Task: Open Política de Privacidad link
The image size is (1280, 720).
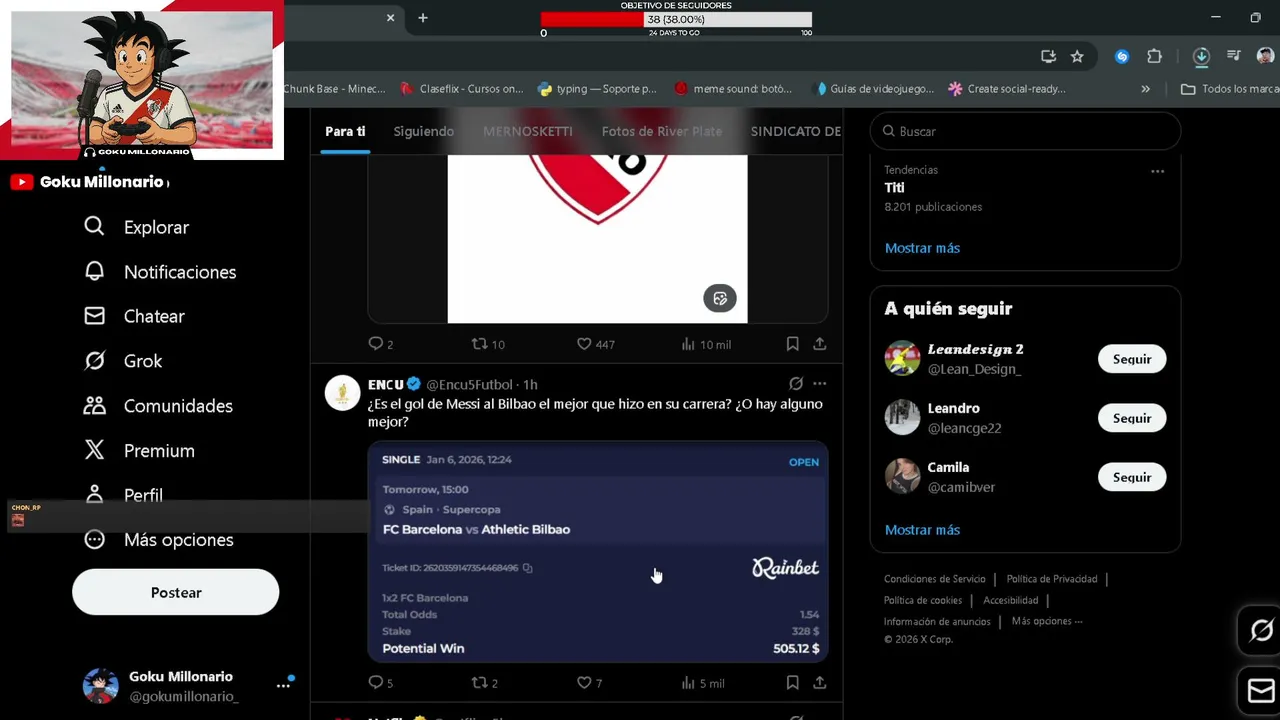Action: [1052, 579]
